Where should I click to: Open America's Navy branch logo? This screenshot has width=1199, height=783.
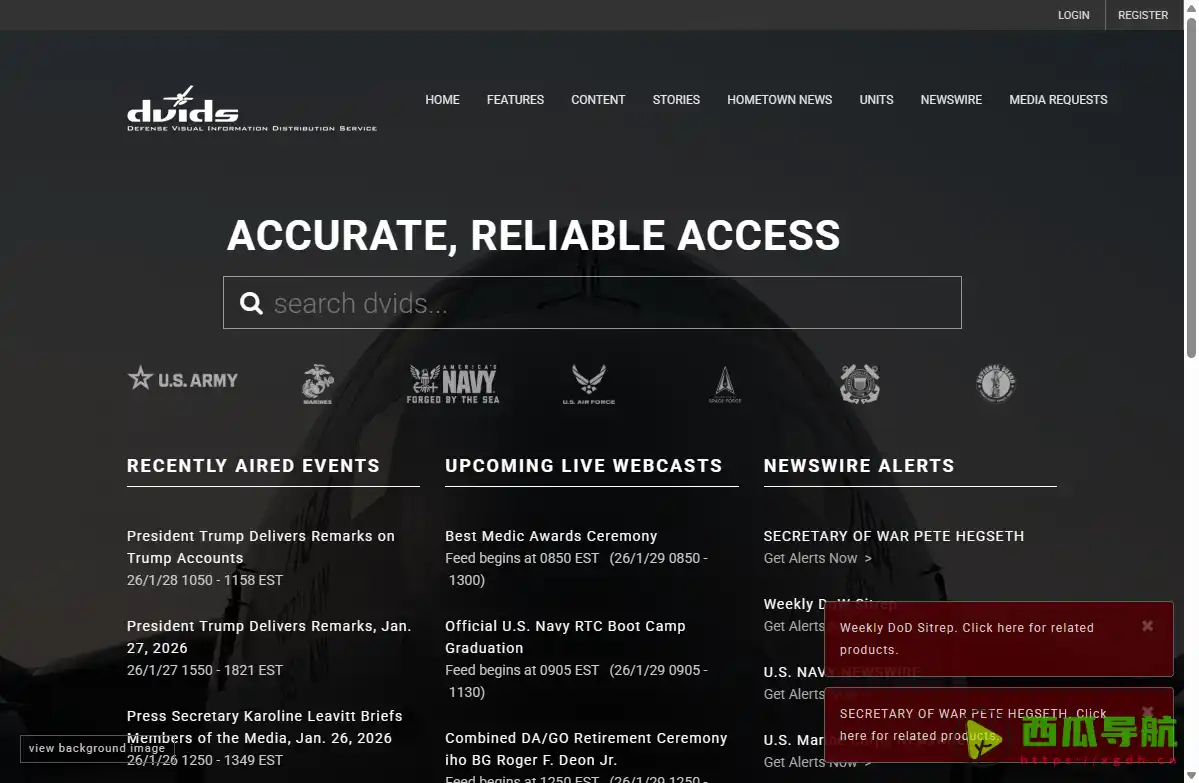coord(453,384)
